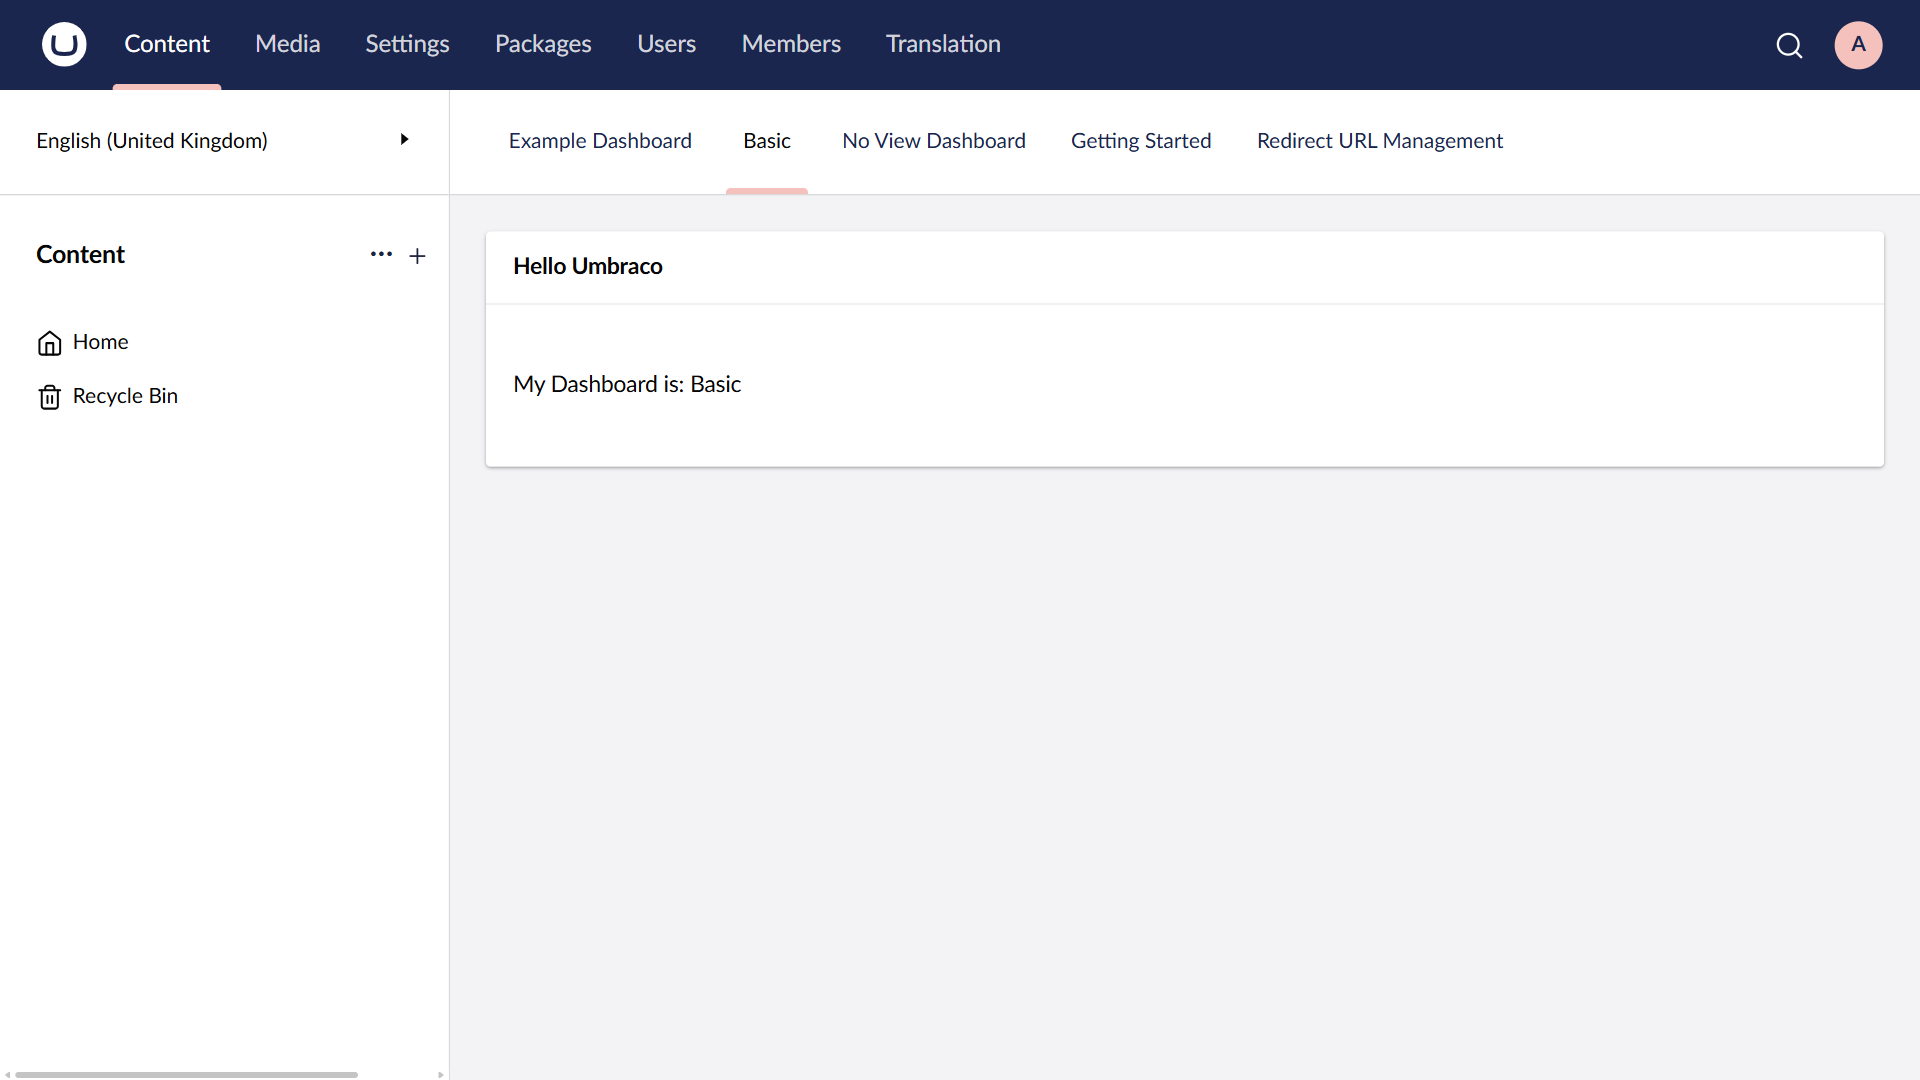This screenshot has height=1080, width=1920.
Task: Open the Users section
Action: pyautogui.click(x=666, y=44)
